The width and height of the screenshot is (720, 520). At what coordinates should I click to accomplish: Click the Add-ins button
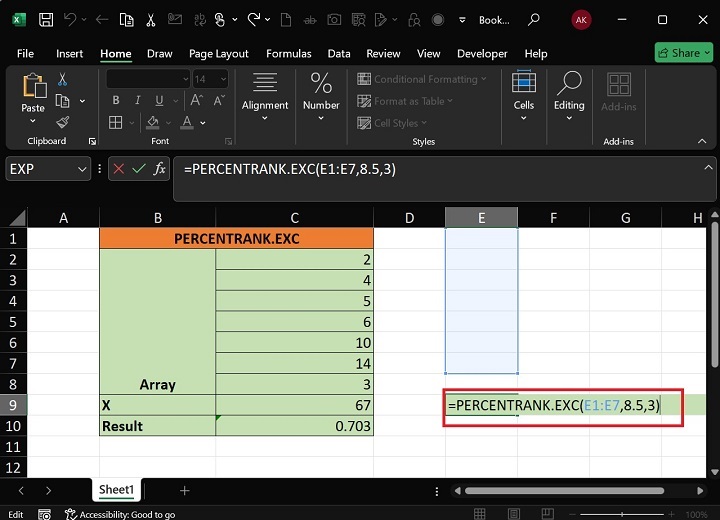coord(619,93)
